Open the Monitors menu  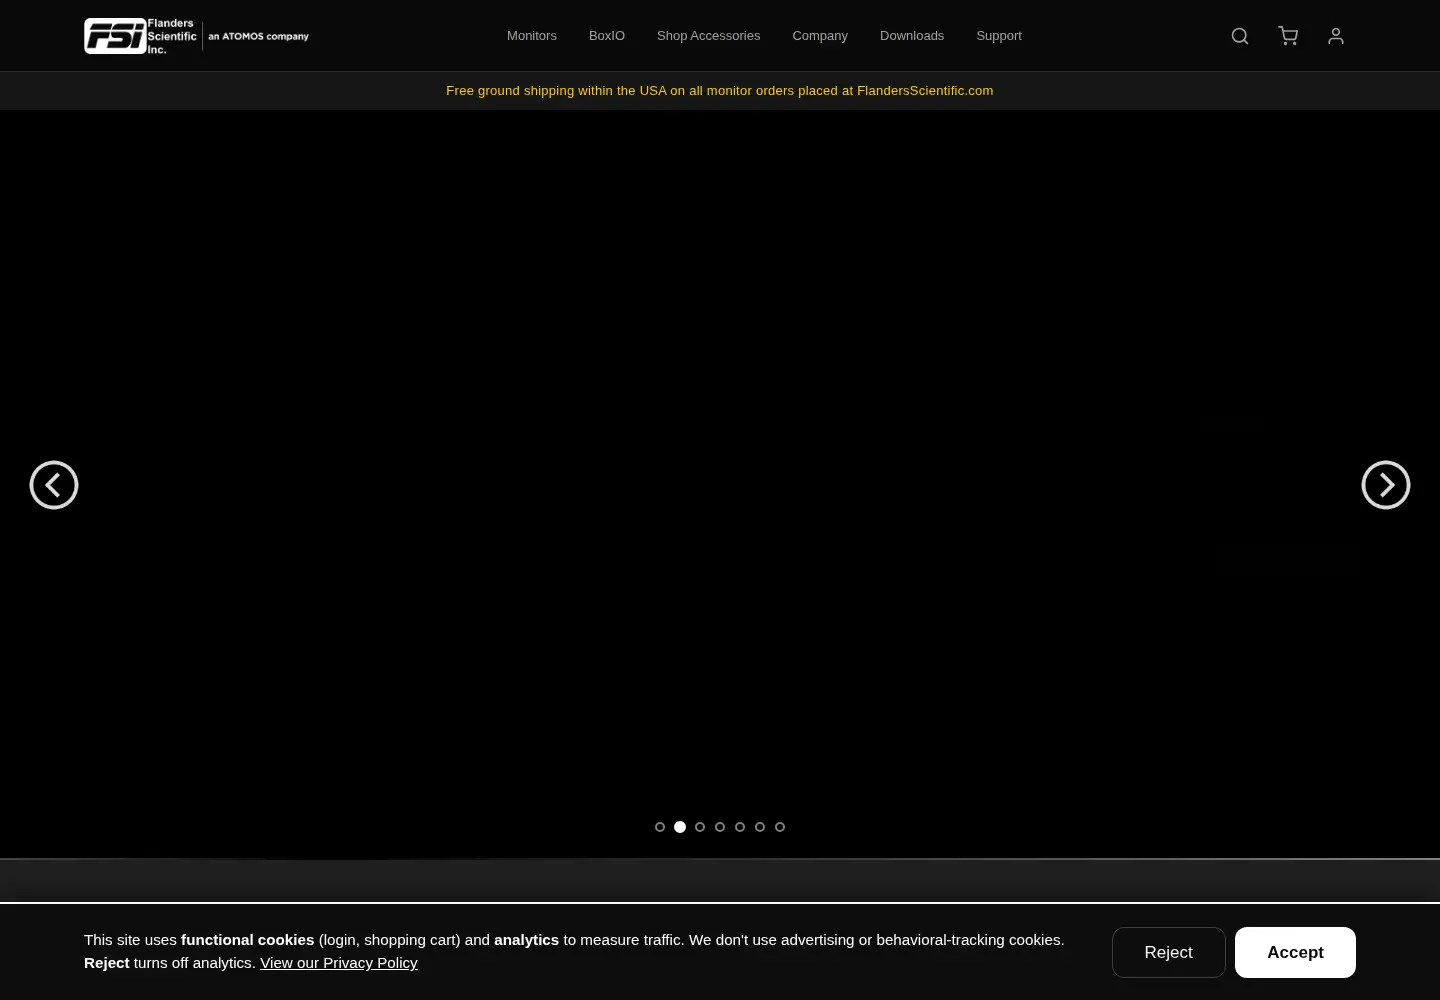point(532,36)
